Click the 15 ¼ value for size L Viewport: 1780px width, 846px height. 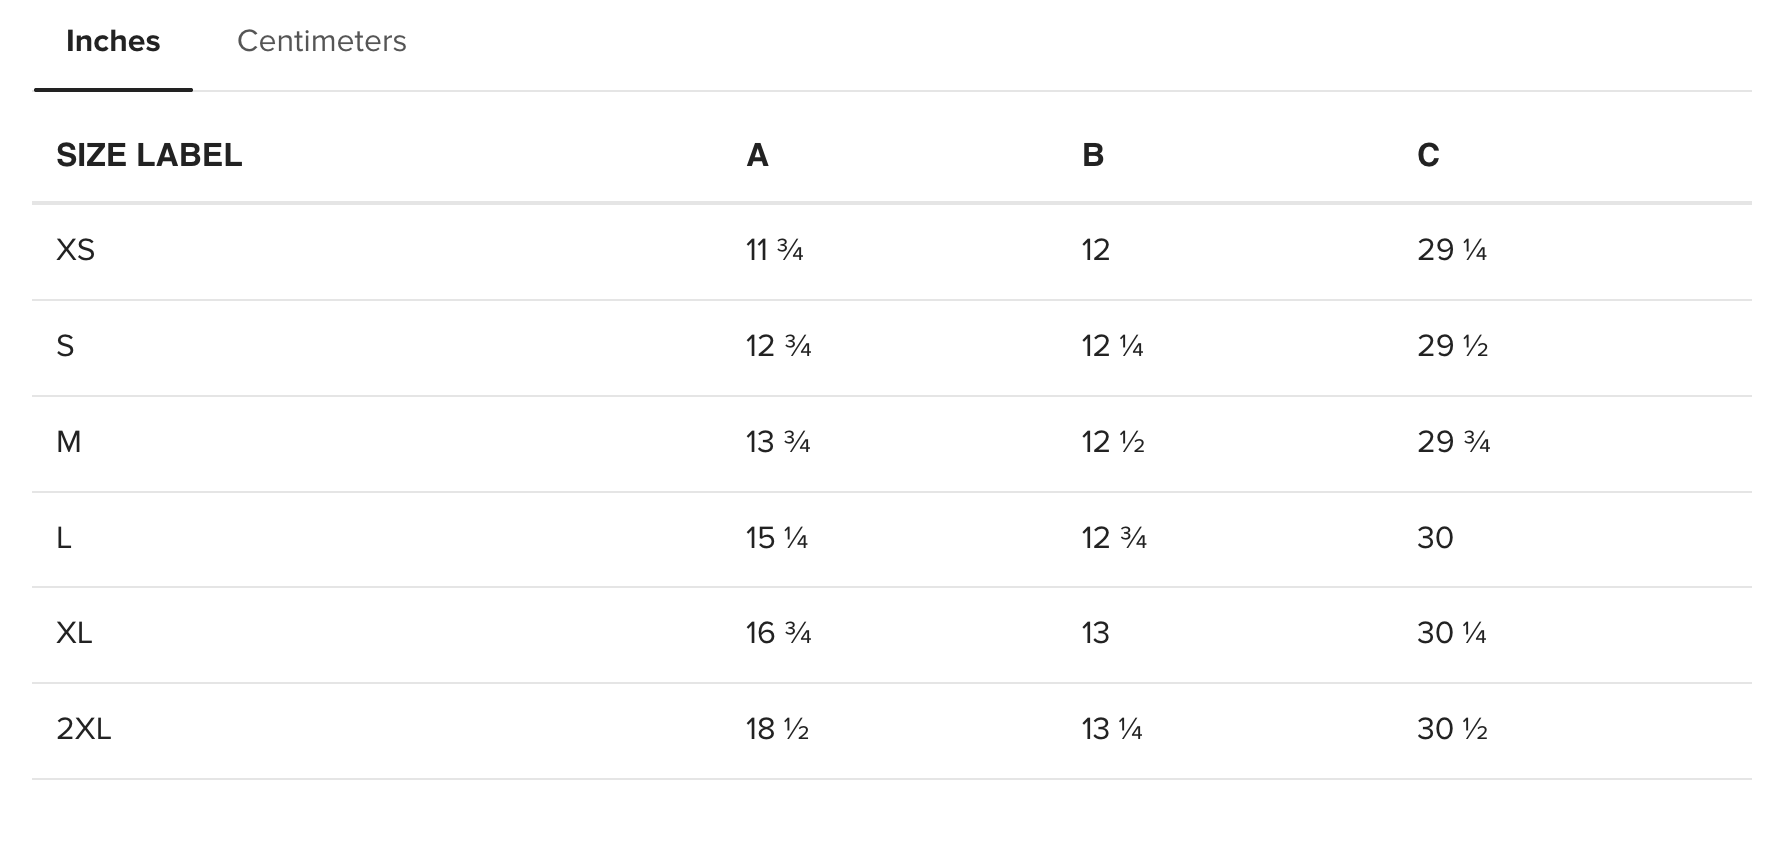tap(777, 538)
